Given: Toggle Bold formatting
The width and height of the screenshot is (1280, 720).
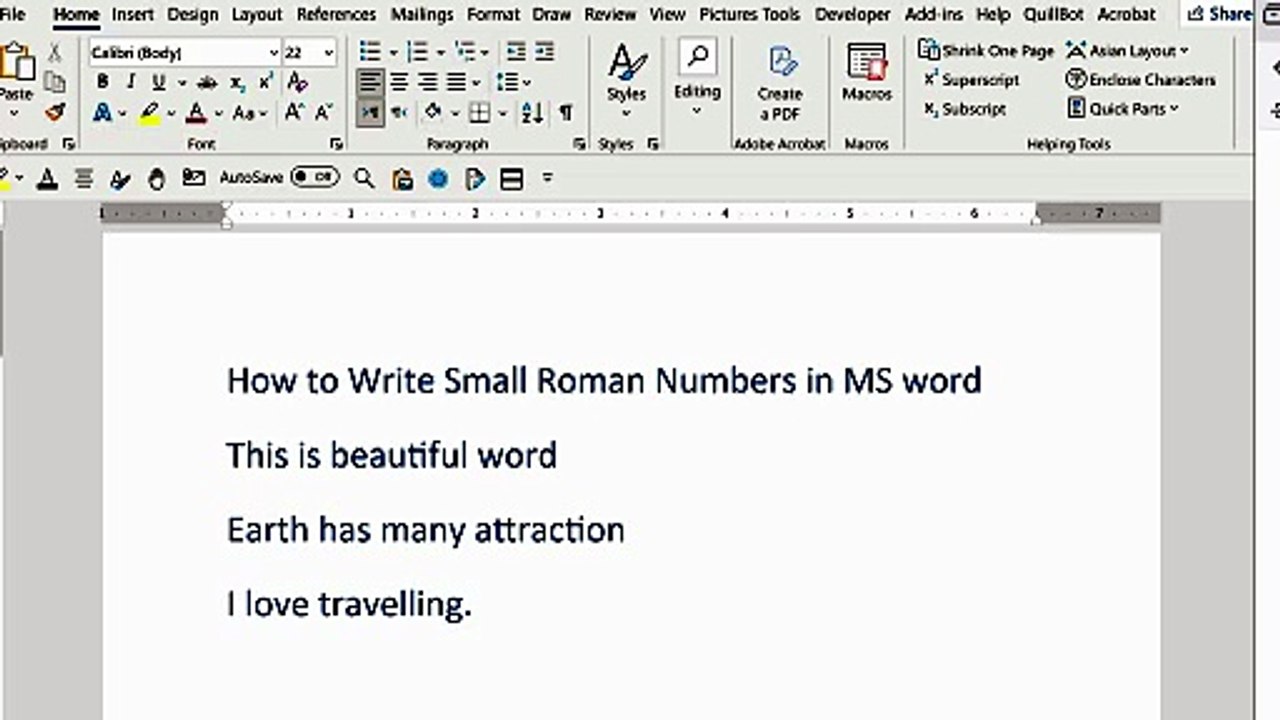Looking at the screenshot, I should tap(102, 82).
